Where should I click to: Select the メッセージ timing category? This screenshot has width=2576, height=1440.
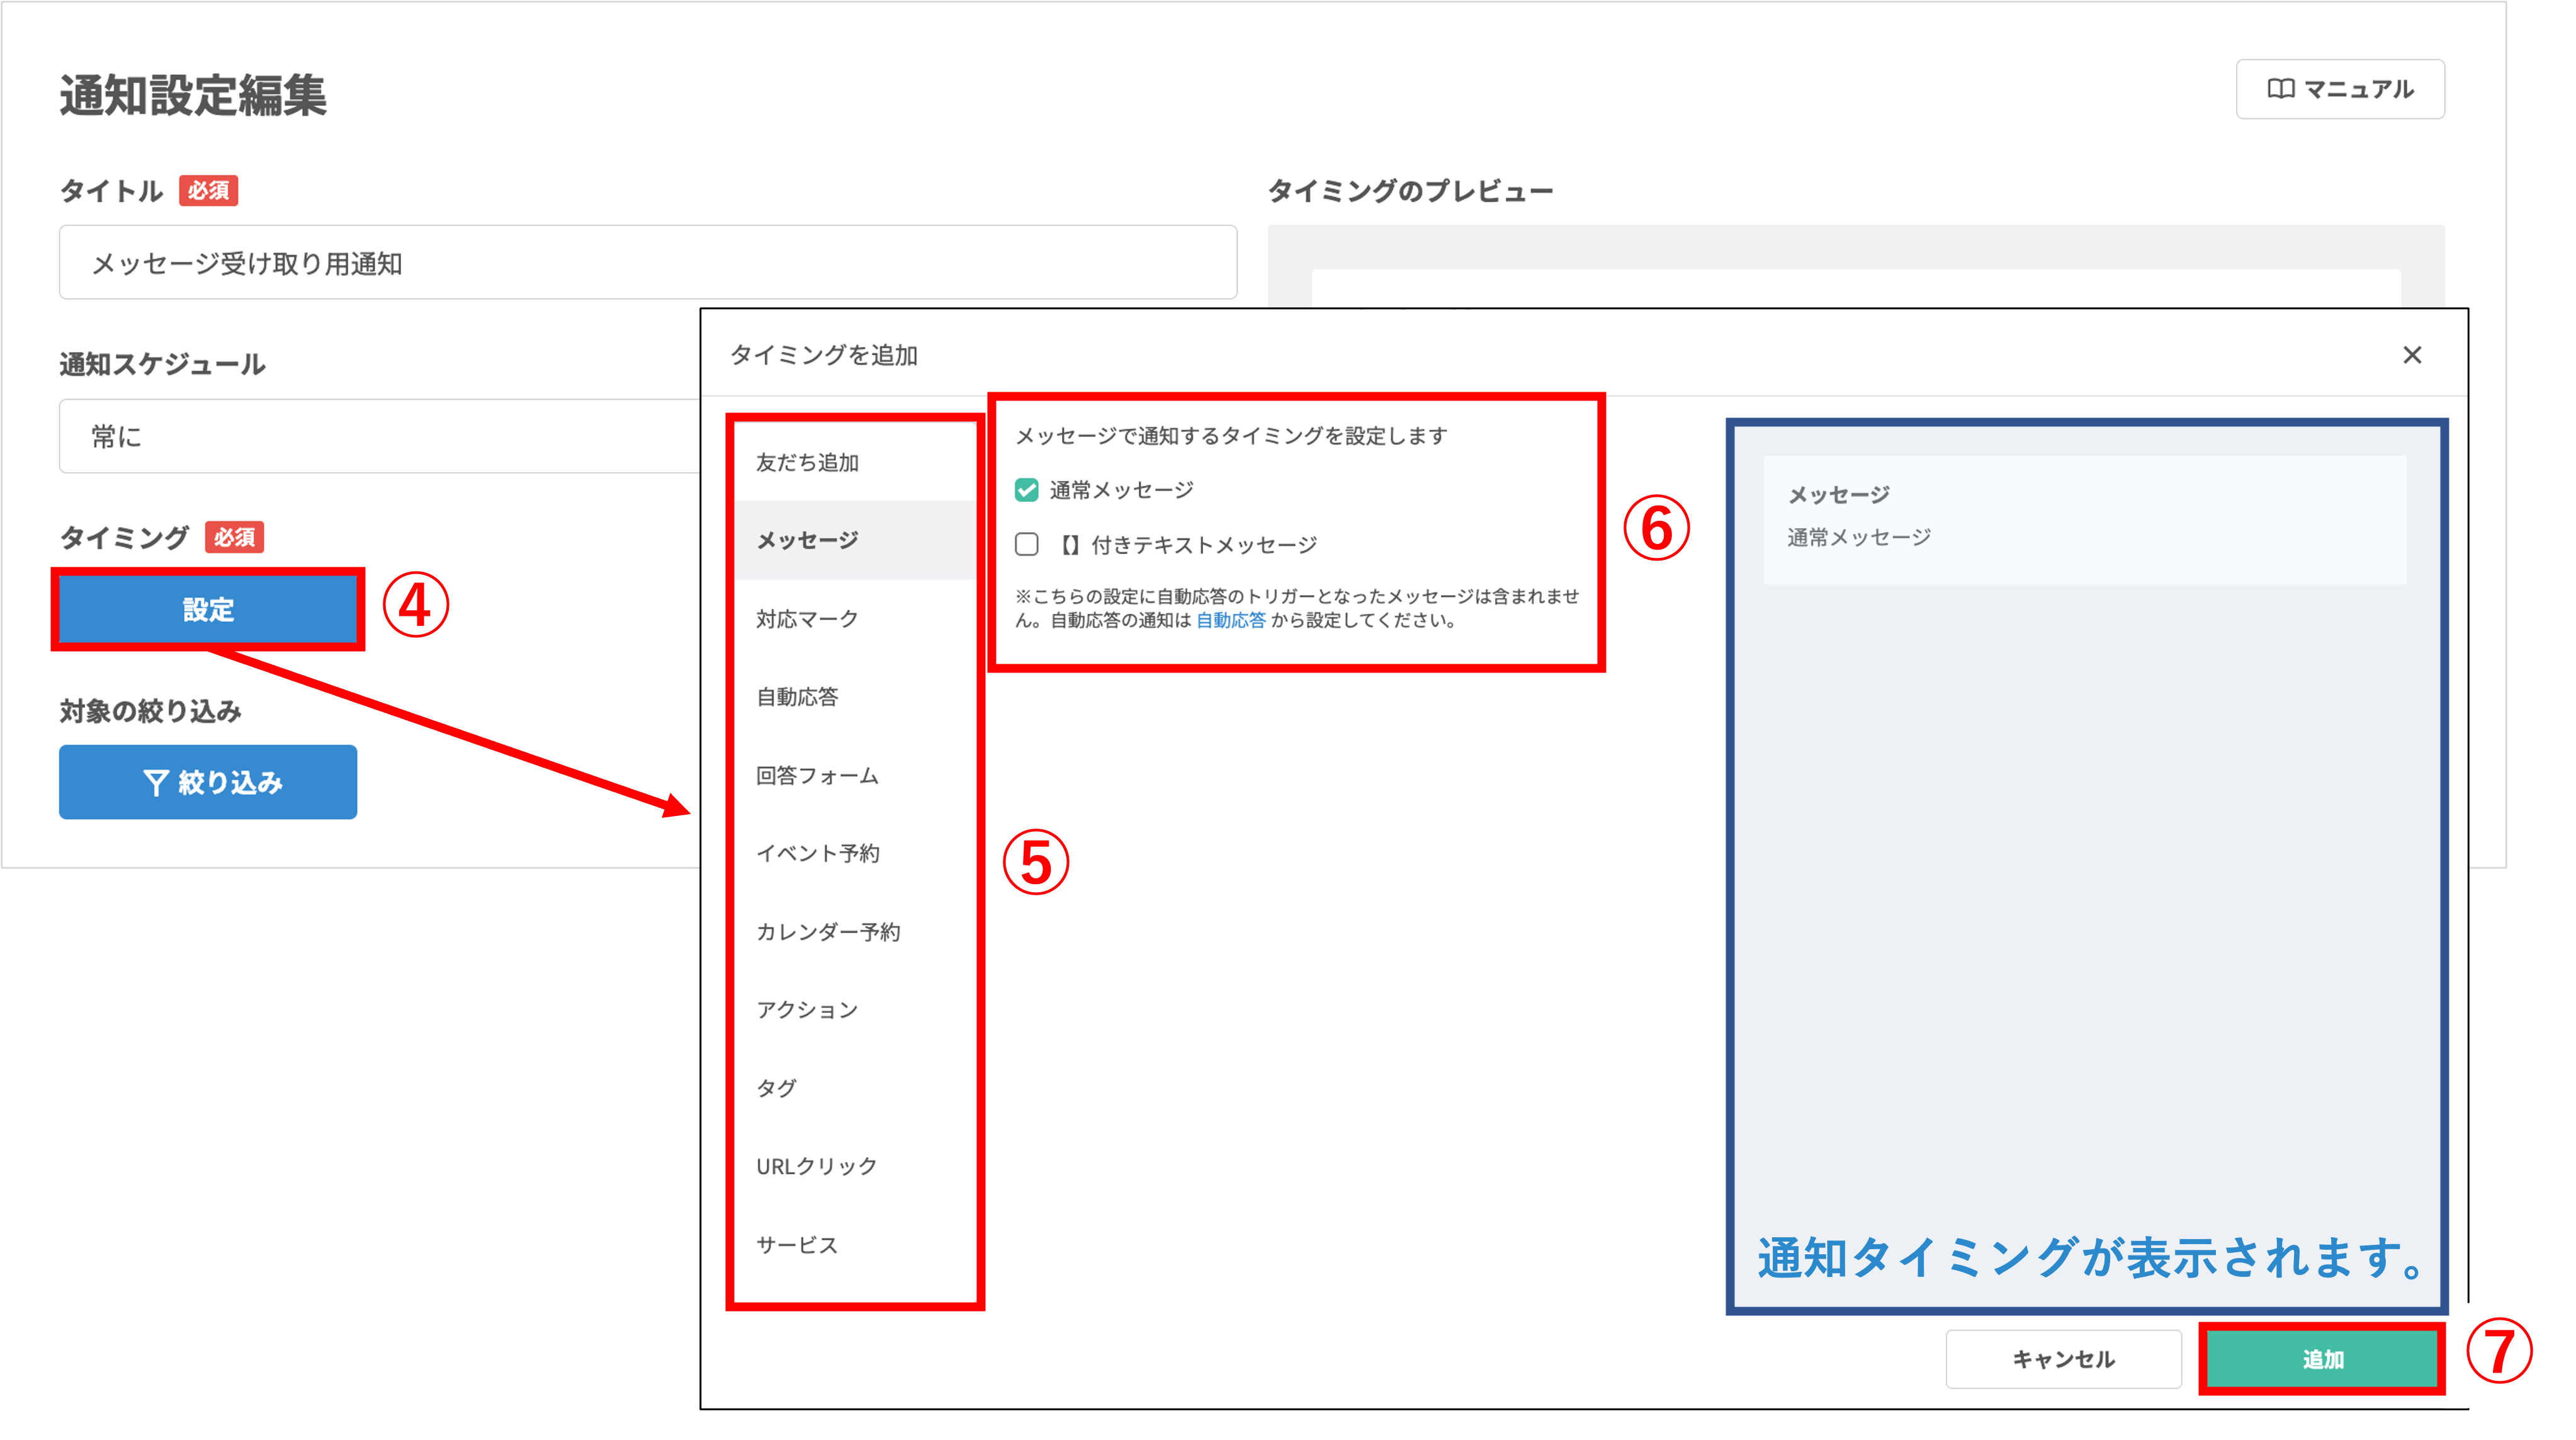pyautogui.click(x=807, y=541)
